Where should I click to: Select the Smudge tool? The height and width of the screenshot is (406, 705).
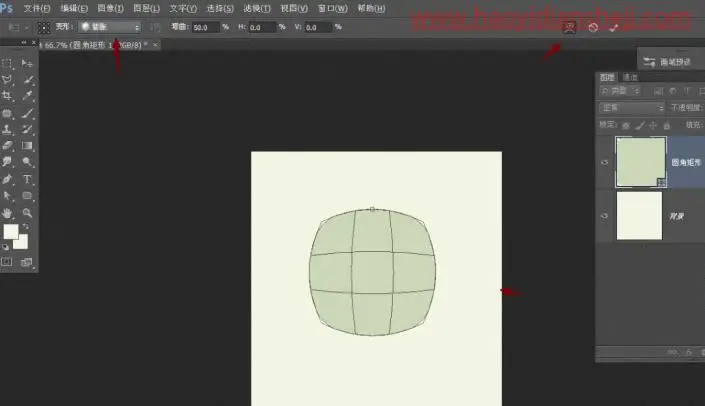click(x=7, y=161)
